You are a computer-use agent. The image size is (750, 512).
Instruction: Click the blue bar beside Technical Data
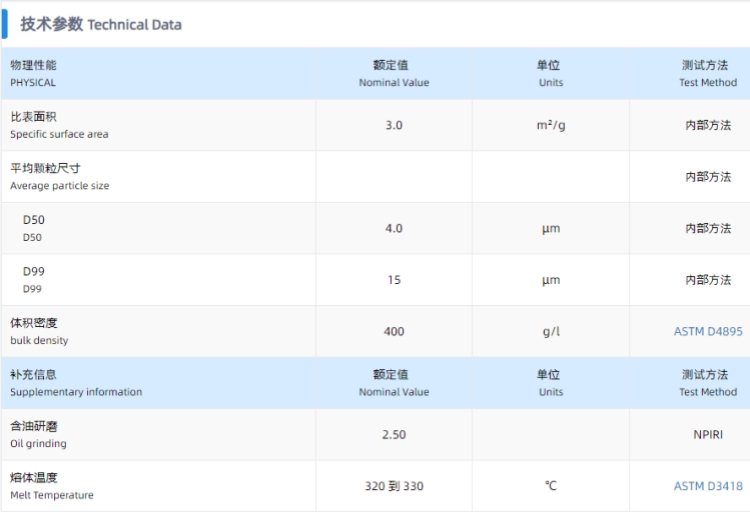[x=4, y=24]
